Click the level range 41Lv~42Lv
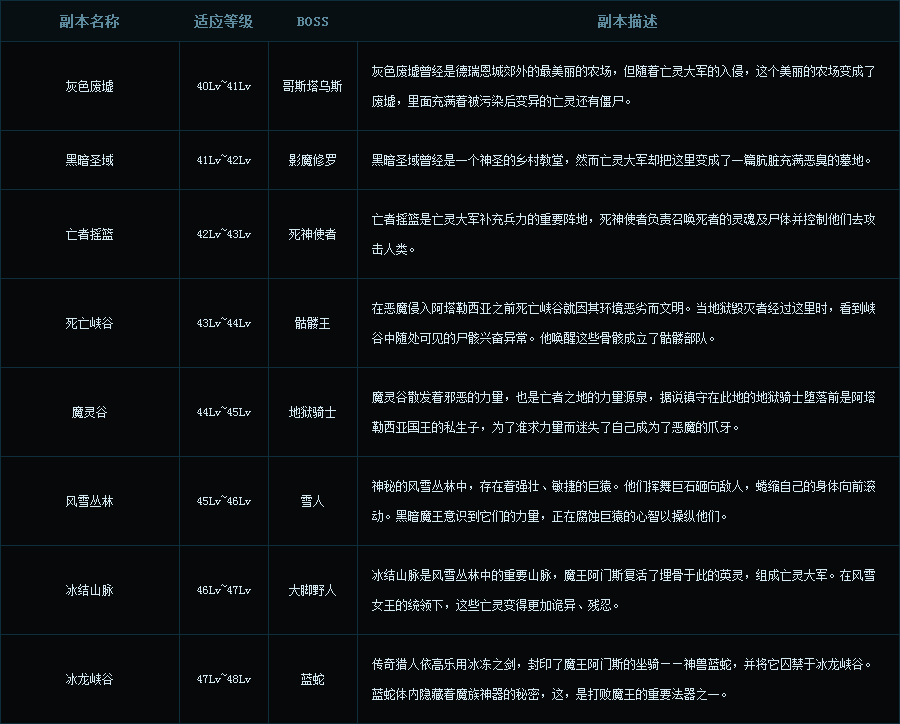This screenshot has height=724, width=900. (x=223, y=160)
